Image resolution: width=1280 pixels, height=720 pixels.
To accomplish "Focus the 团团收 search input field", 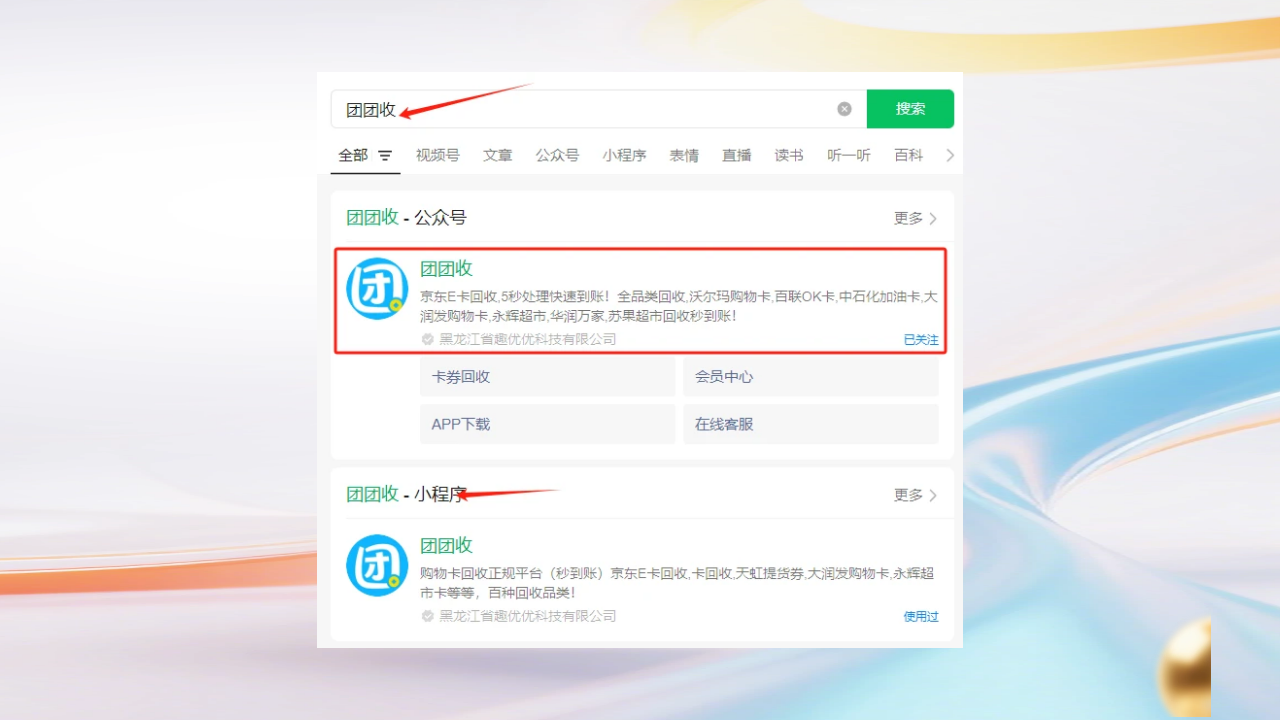I will pos(598,109).
